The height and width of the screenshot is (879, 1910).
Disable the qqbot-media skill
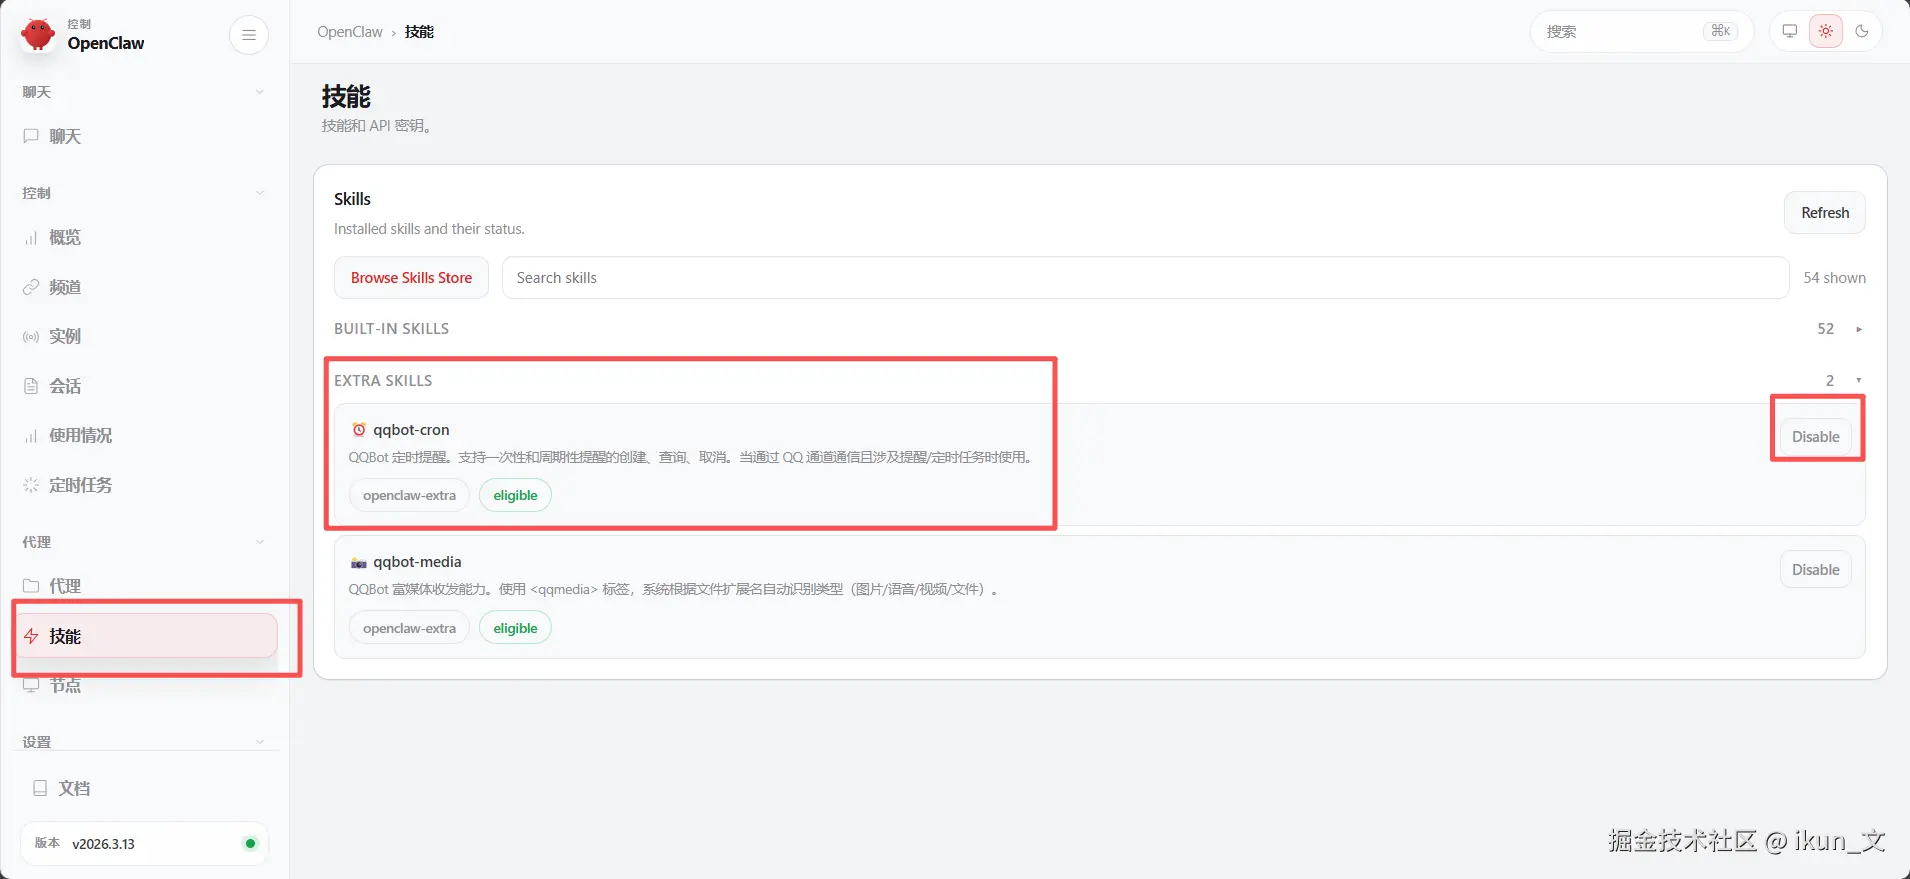pos(1815,570)
